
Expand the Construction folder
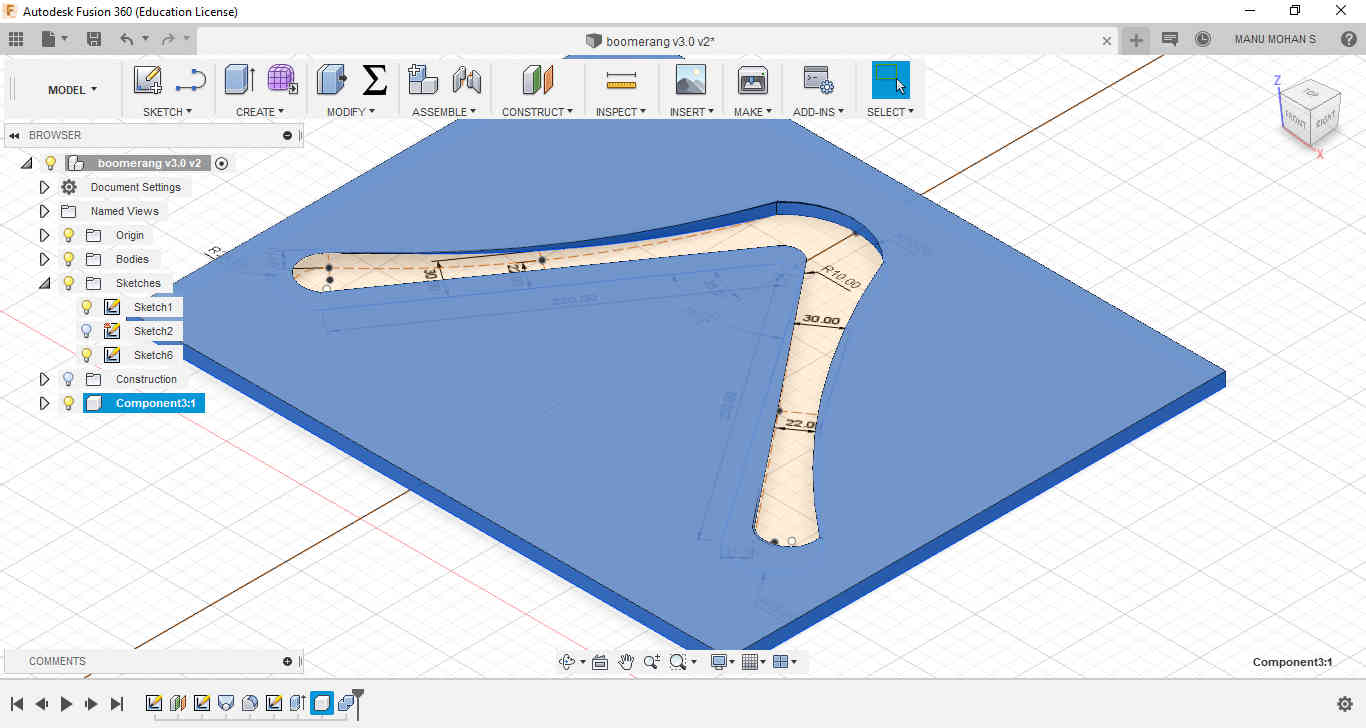point(44,379)
